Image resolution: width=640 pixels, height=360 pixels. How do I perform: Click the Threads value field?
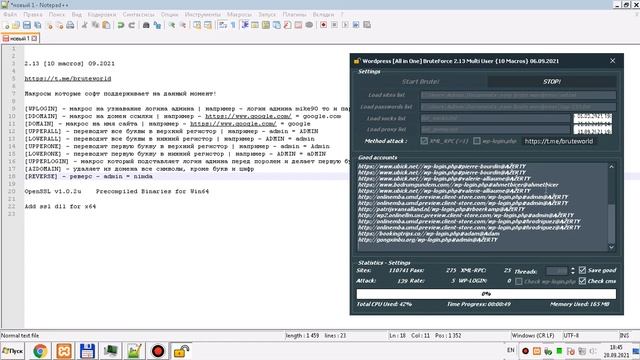pyautogui.click(x=557, y=271)
